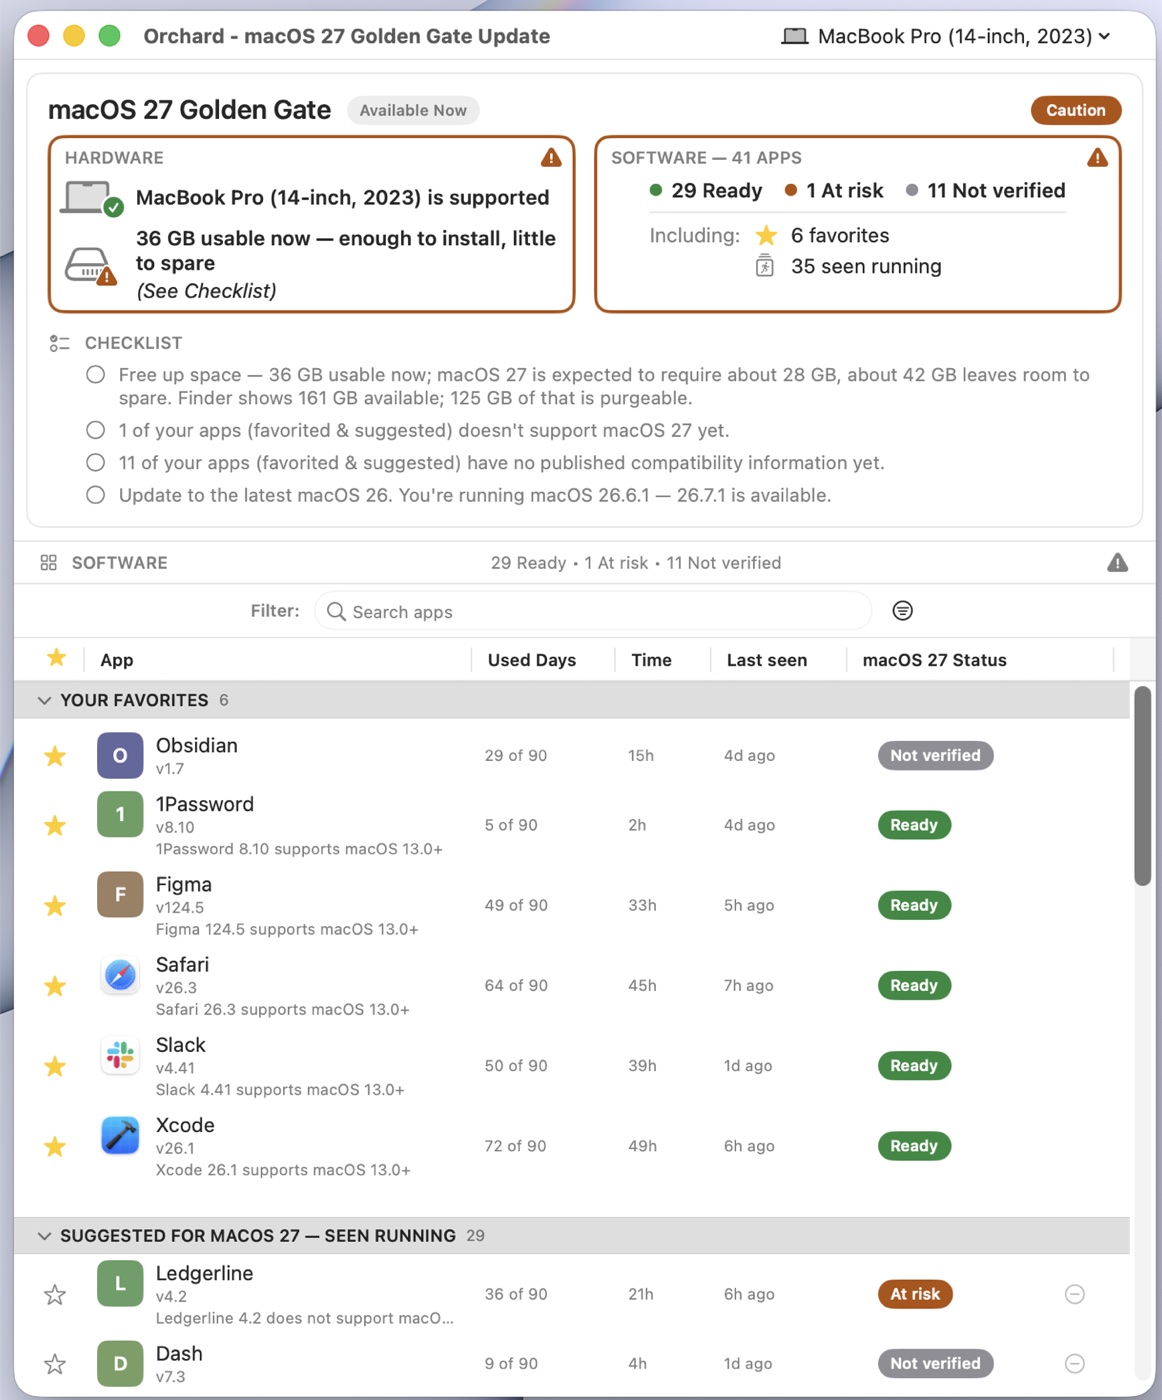Click the seen running timer icon

coord(765,265)
